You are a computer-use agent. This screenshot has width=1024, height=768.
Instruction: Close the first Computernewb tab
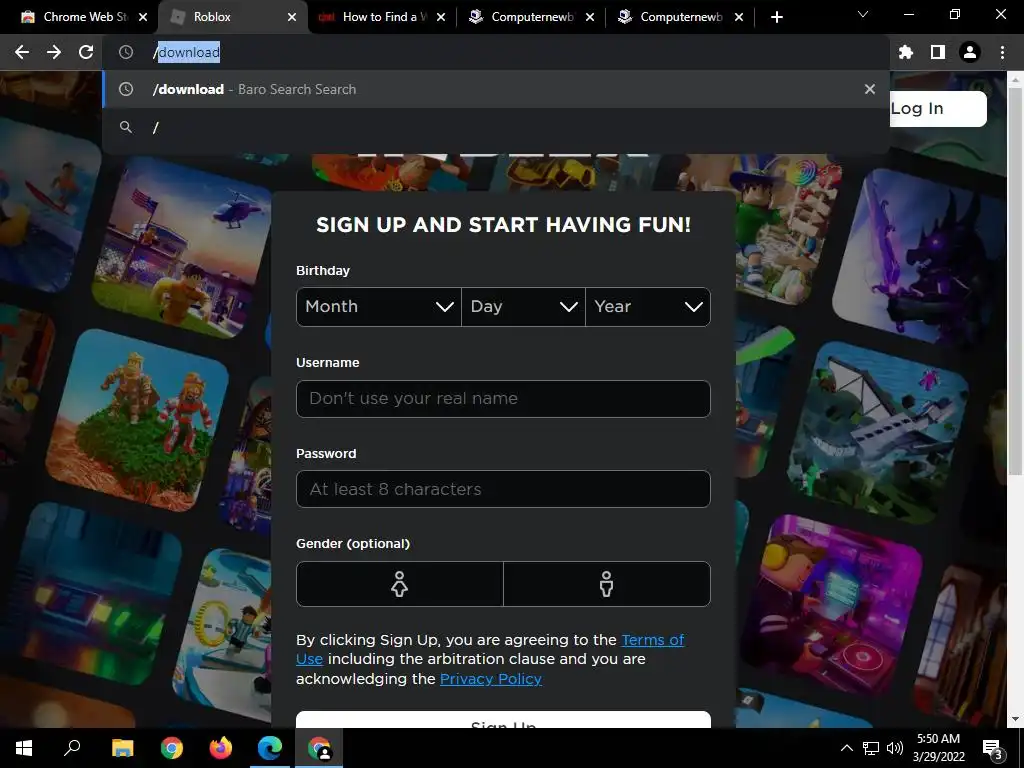[590, 17]
